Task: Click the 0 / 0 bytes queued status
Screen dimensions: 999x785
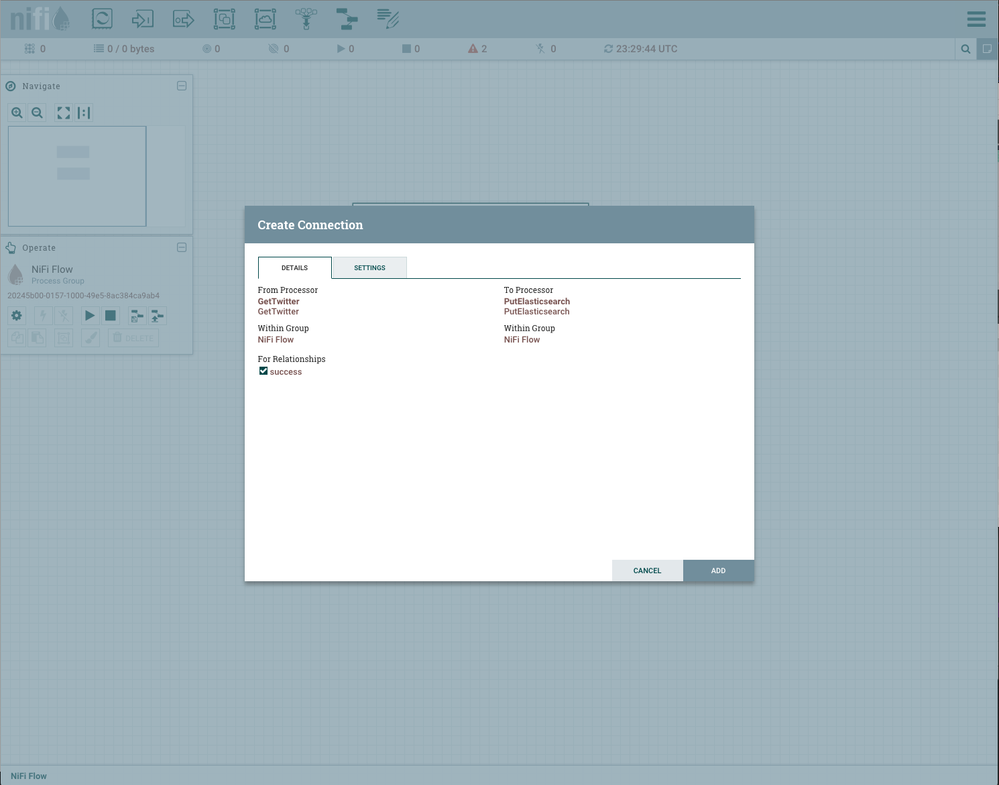Action: point(125,48)
